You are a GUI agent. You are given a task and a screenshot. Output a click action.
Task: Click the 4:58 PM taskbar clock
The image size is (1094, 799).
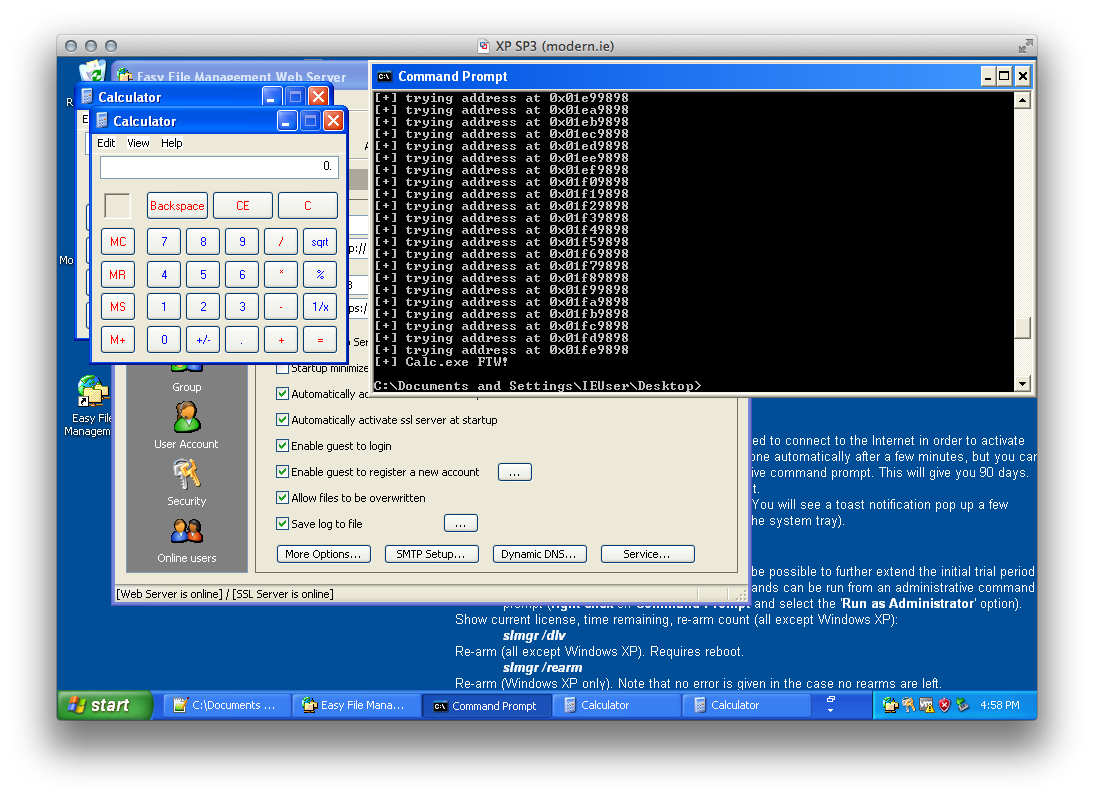tap(1000, 705)
